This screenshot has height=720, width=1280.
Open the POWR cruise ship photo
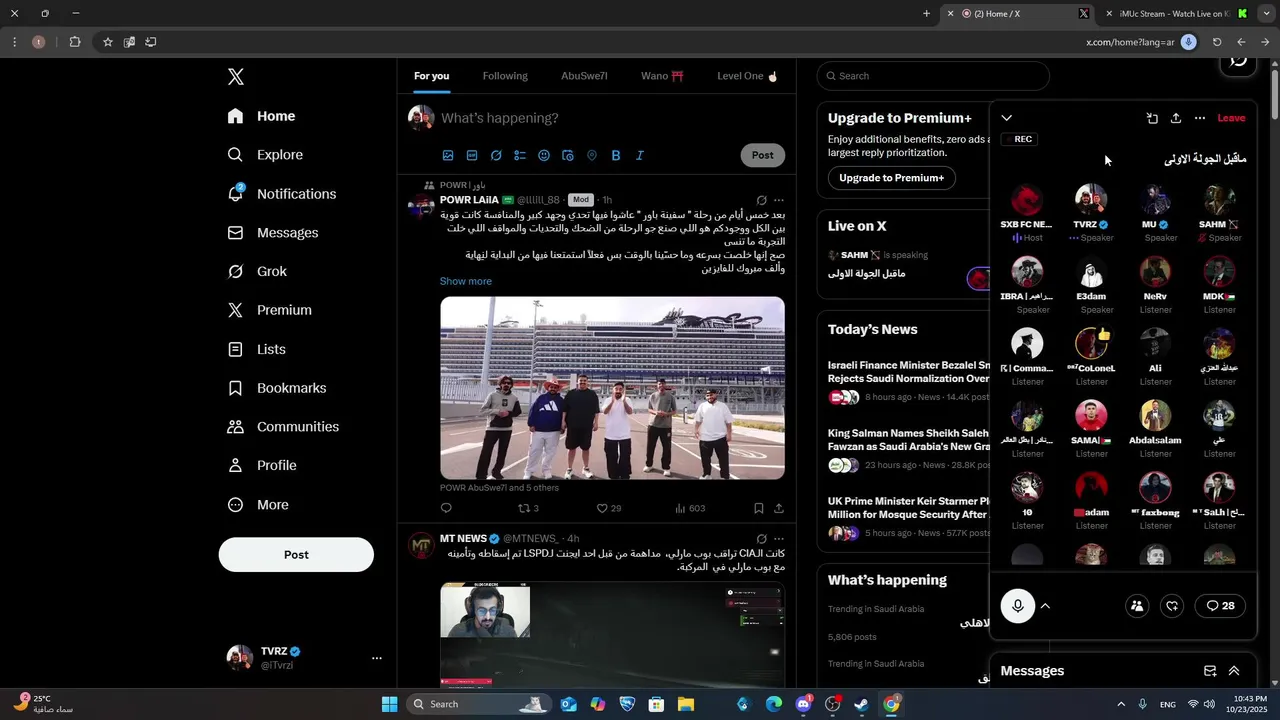click(x=612, y=388)
